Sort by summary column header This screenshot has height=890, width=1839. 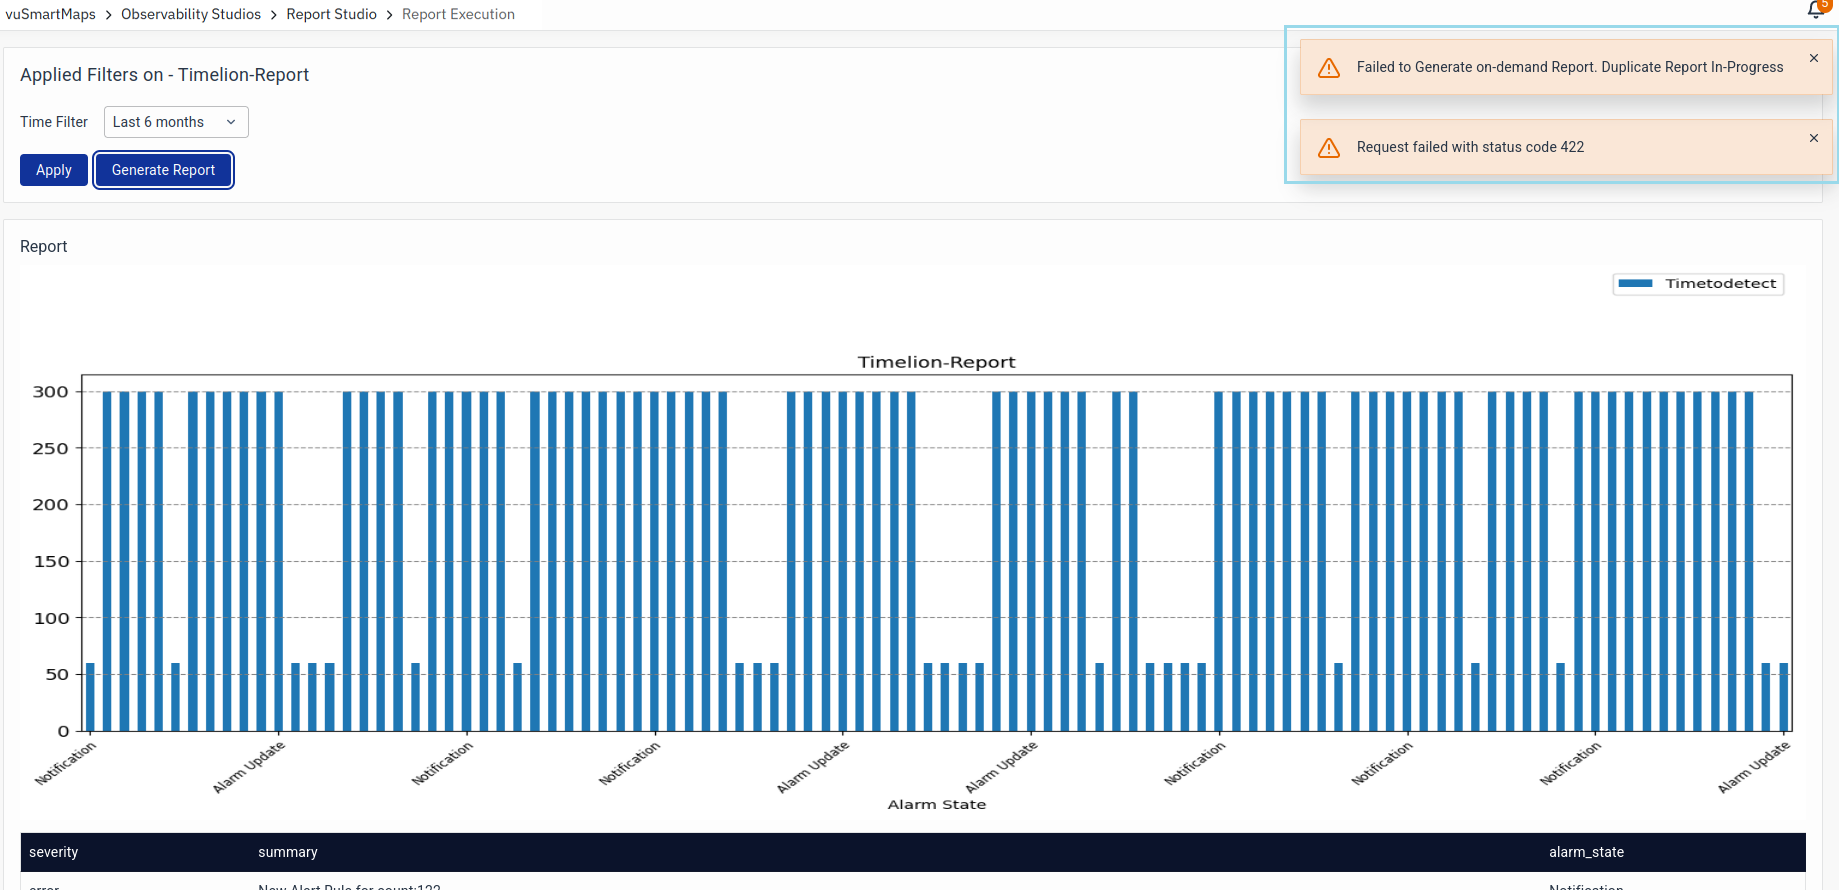pos(288,852)
